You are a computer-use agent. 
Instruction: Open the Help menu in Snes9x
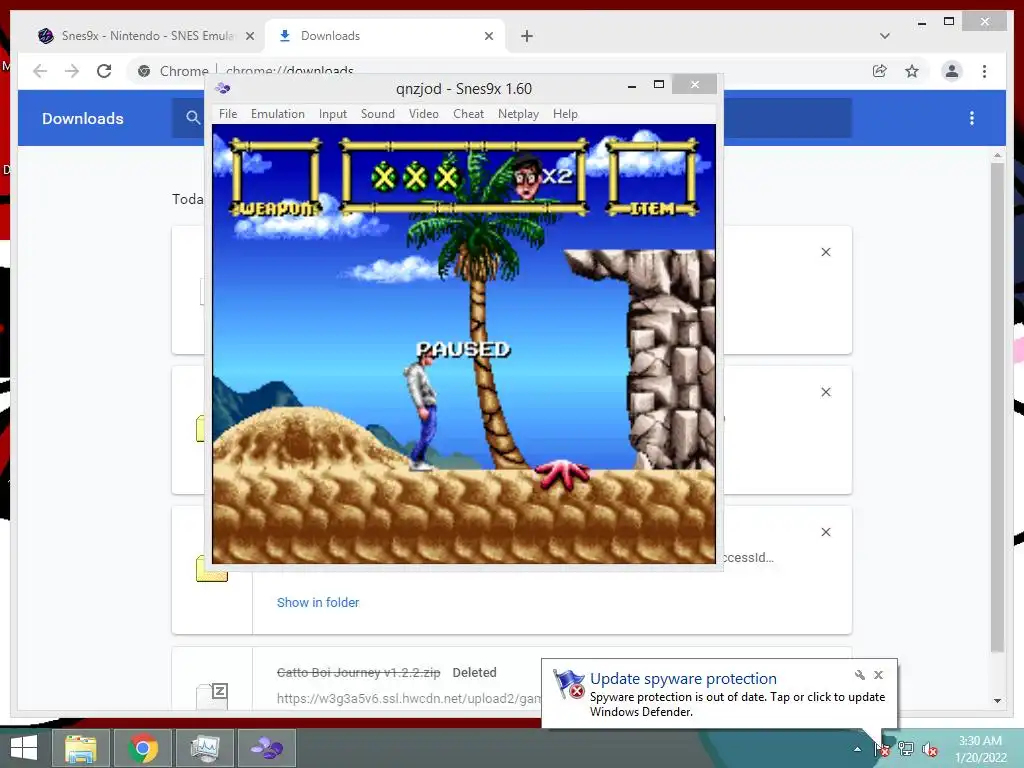(x=565, y=114)
